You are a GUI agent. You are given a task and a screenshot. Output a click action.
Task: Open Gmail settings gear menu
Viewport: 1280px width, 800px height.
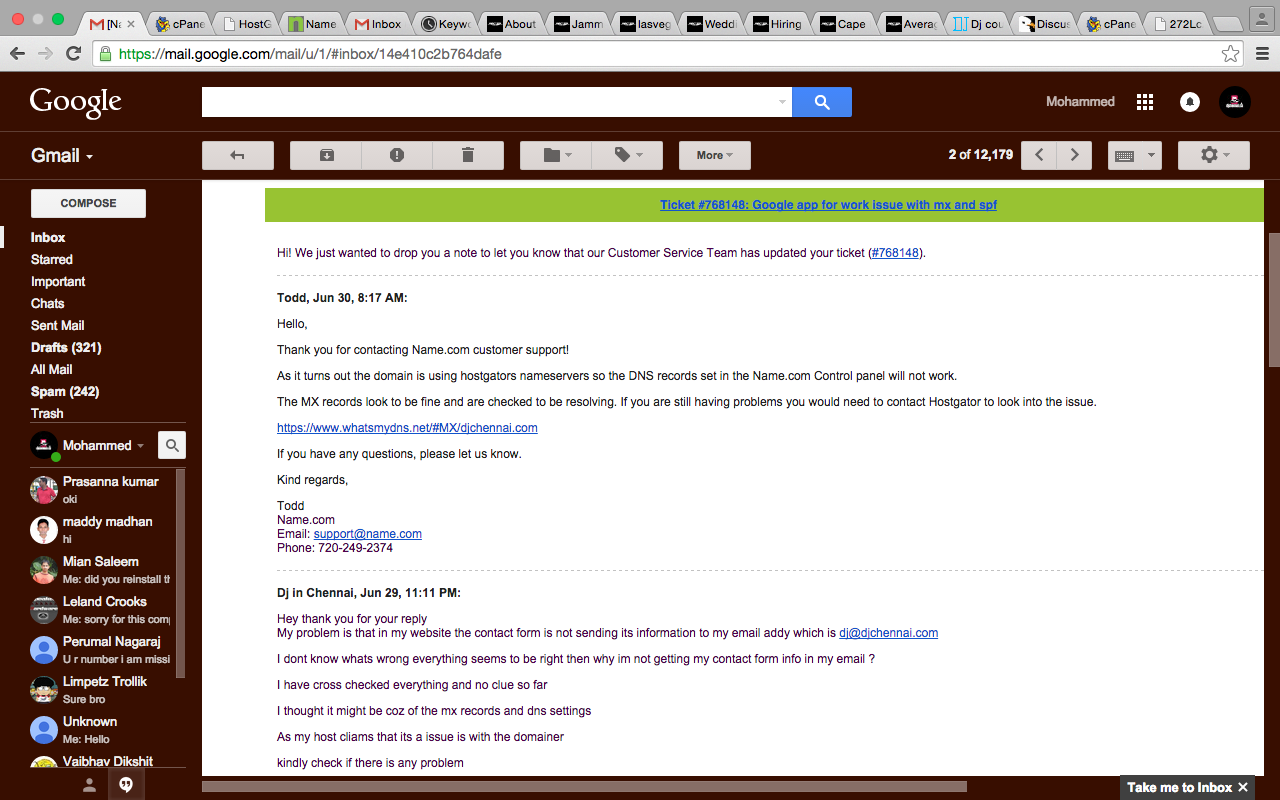tap(1214, 155)
